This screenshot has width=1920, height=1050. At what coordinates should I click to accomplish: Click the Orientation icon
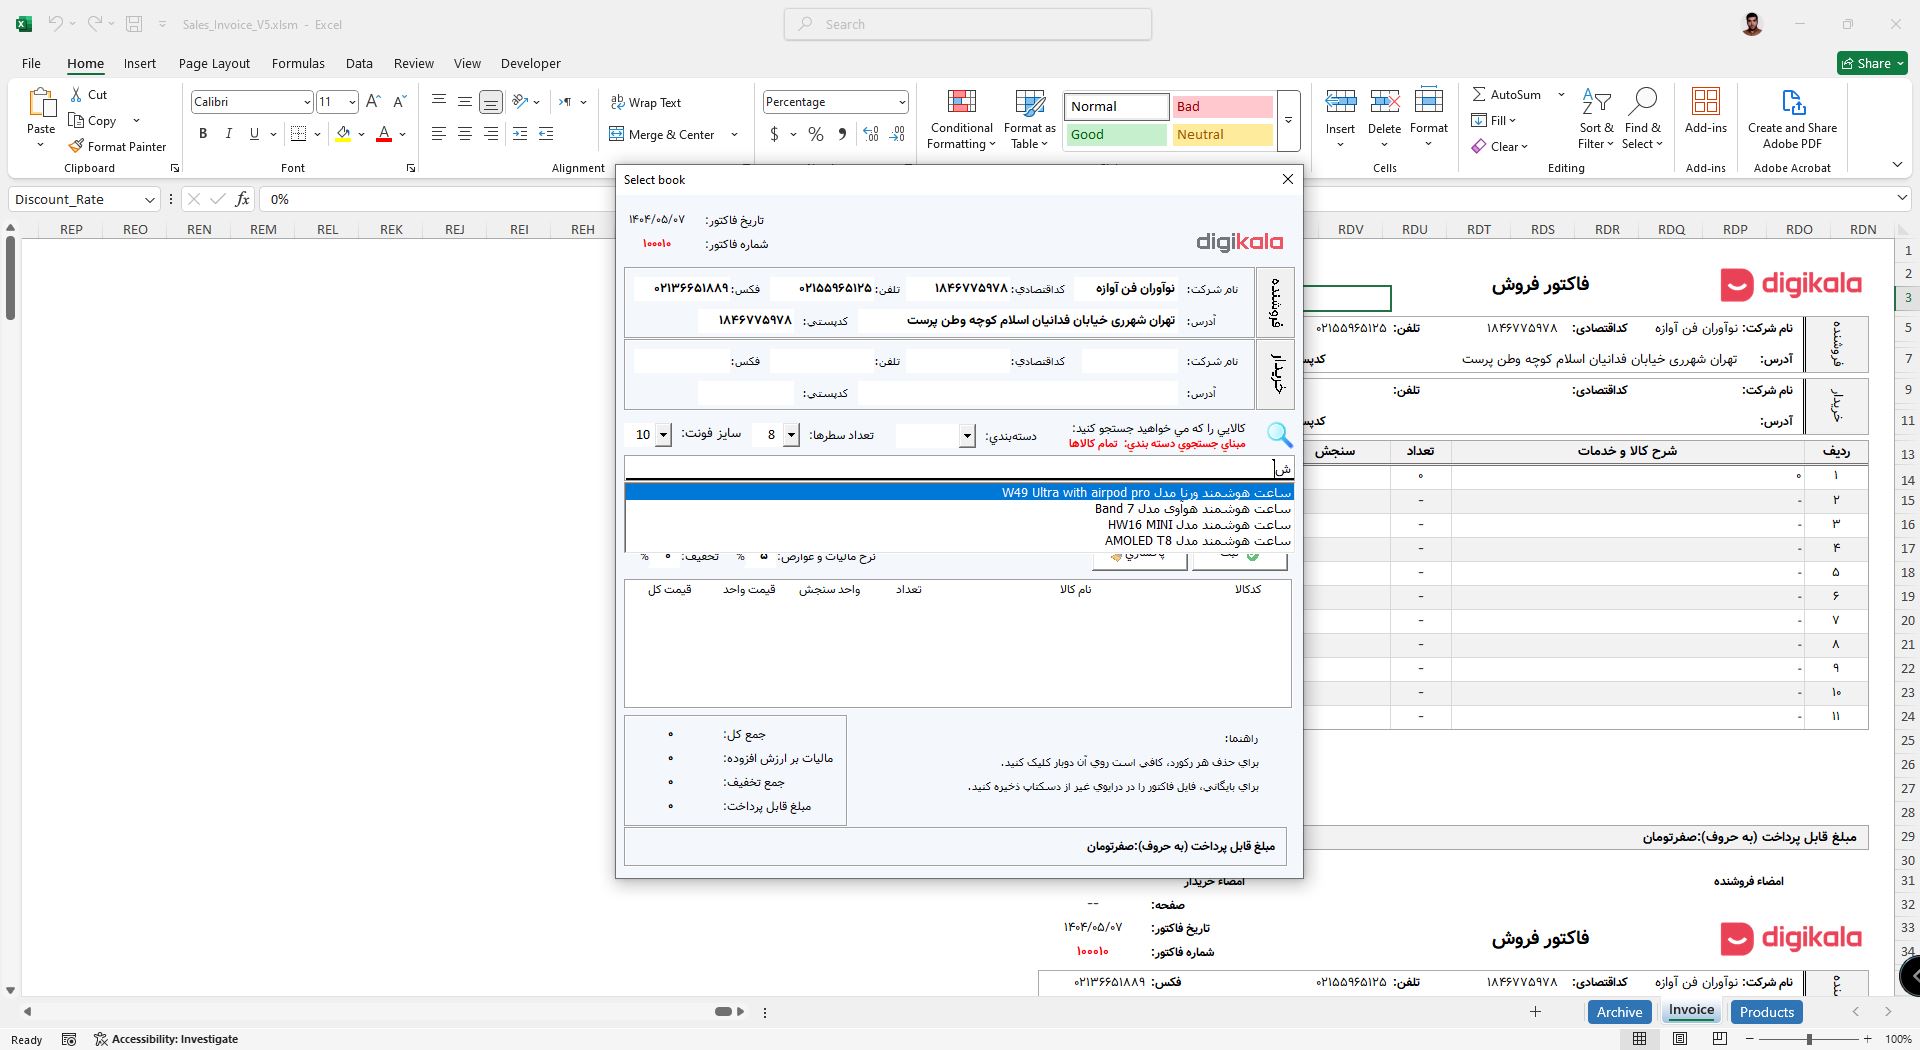520,101
